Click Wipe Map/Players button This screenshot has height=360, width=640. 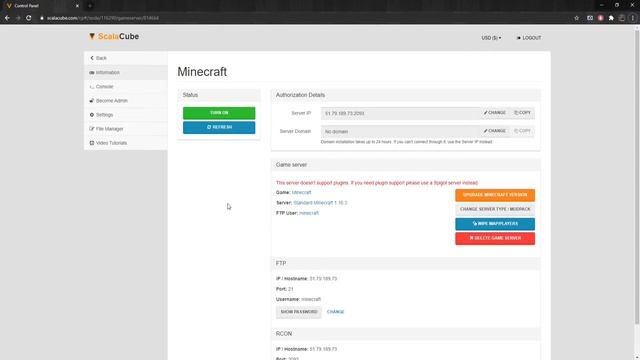495,224
